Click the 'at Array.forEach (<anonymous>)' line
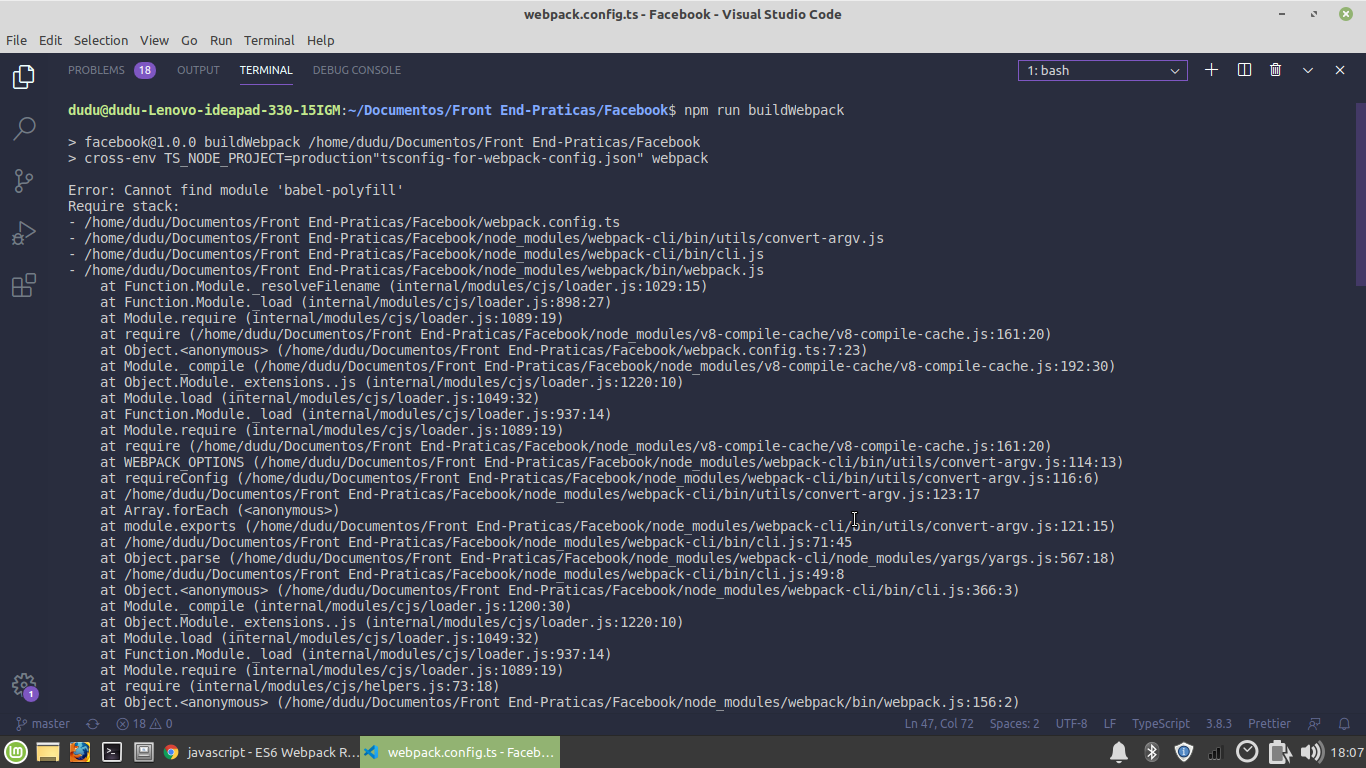This screenshot has width=1366, height=768. click(x=220, y=510)
